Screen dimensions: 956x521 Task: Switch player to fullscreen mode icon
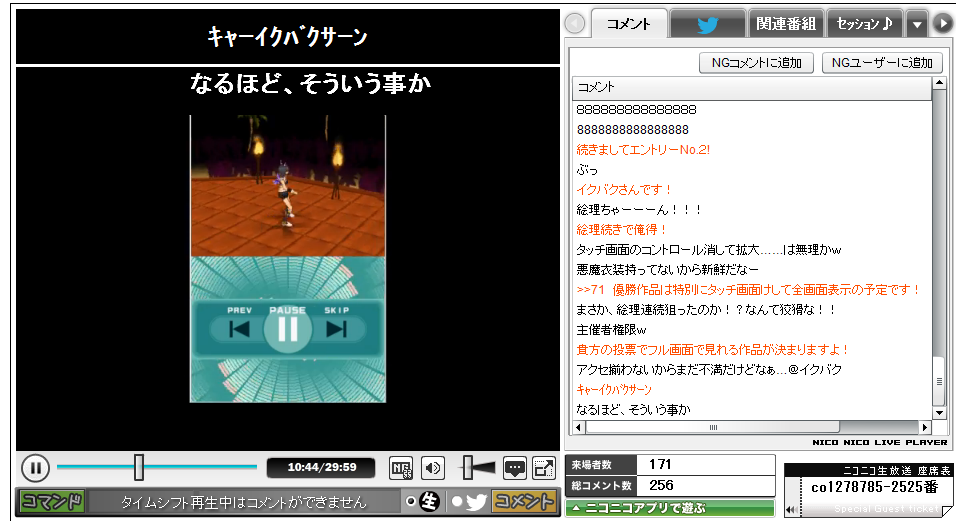(x=543, y=468)
